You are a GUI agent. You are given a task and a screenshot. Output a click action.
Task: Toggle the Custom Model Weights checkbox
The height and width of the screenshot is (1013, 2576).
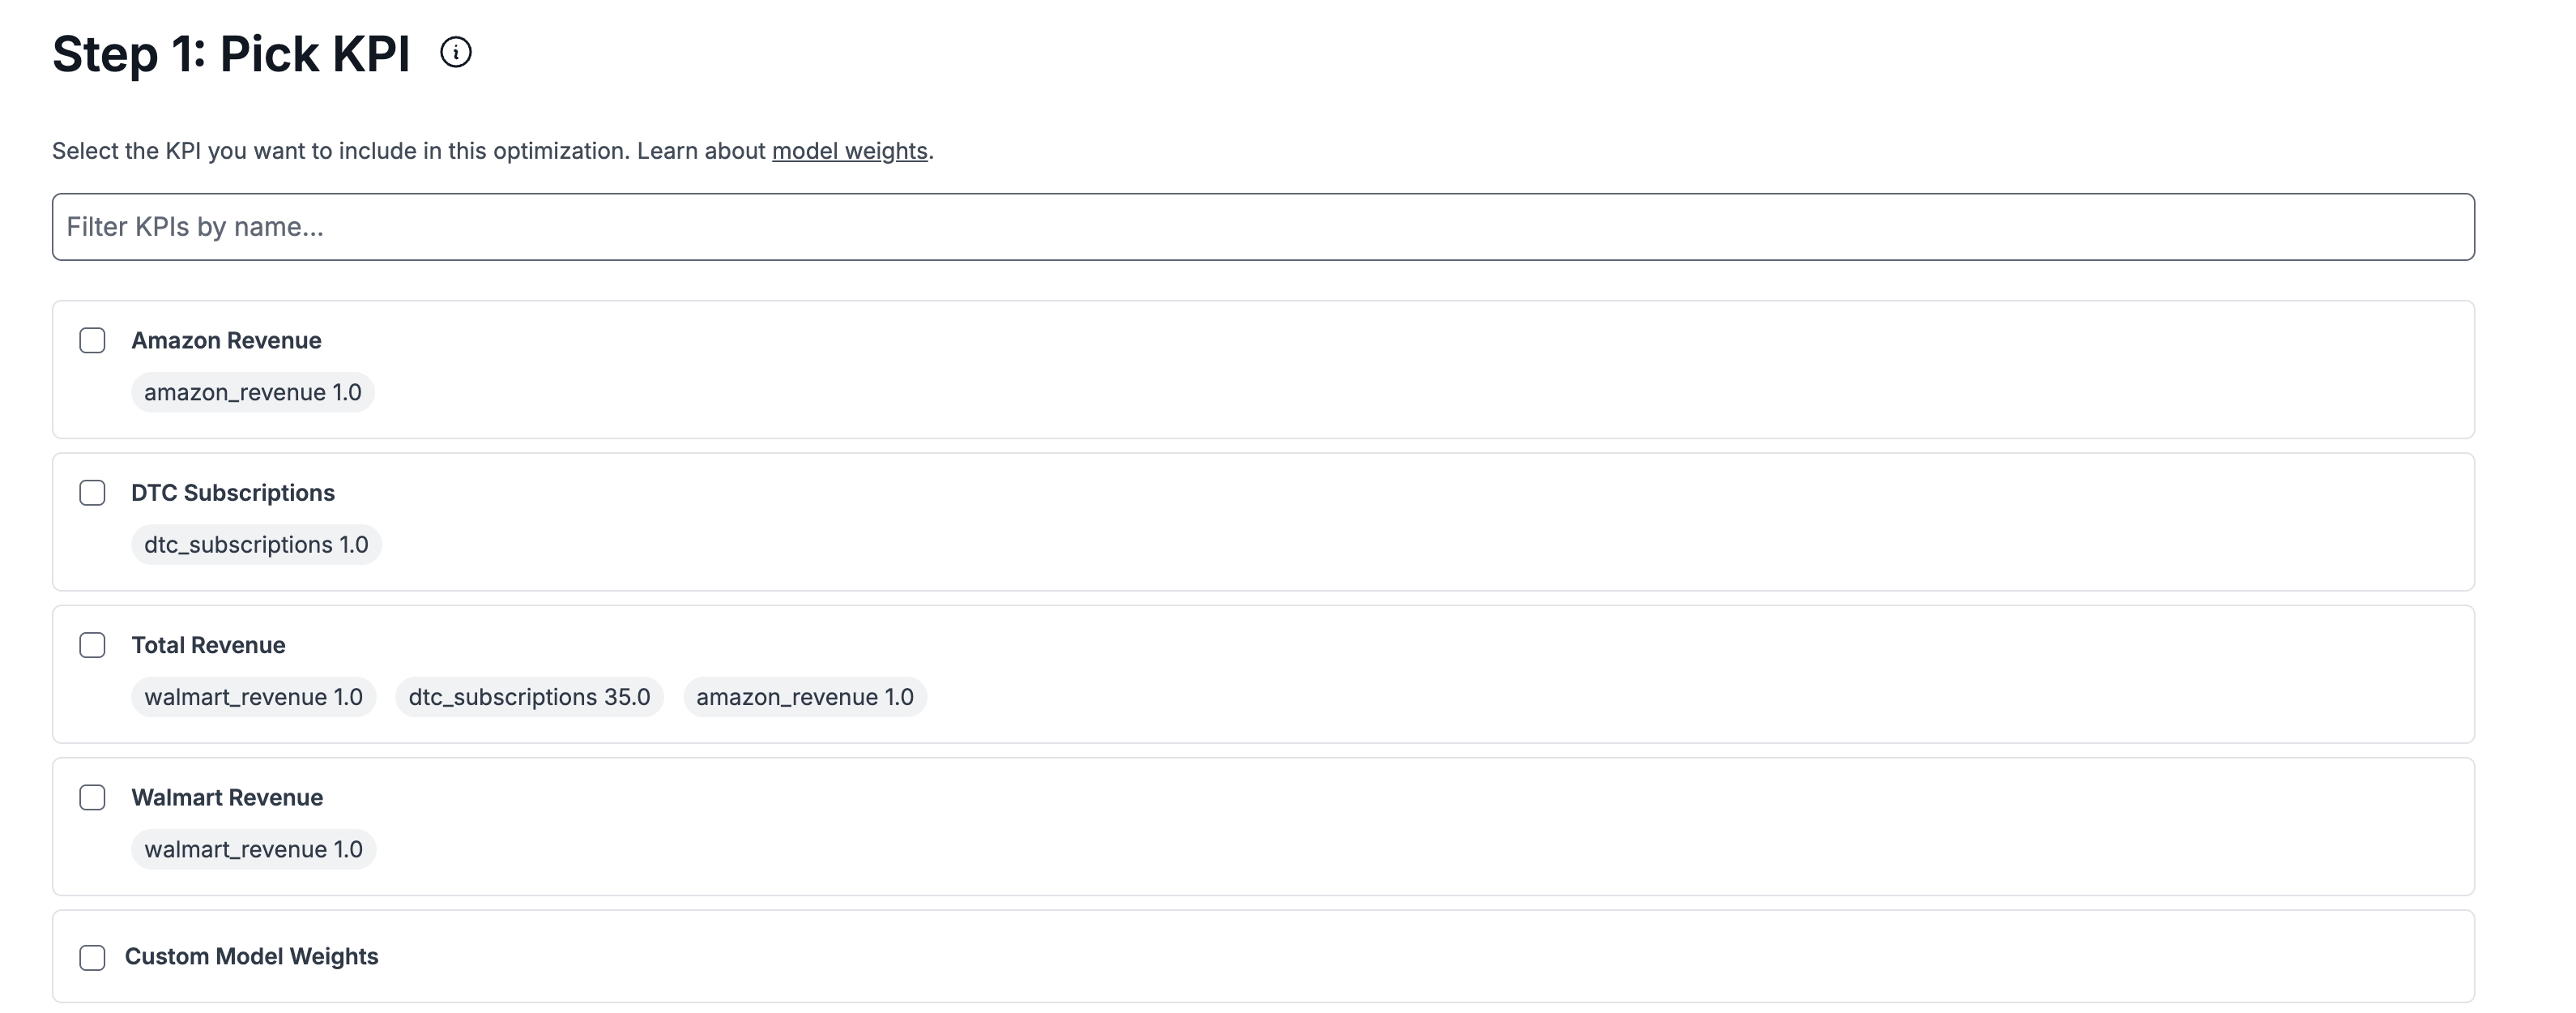[92, 957]
